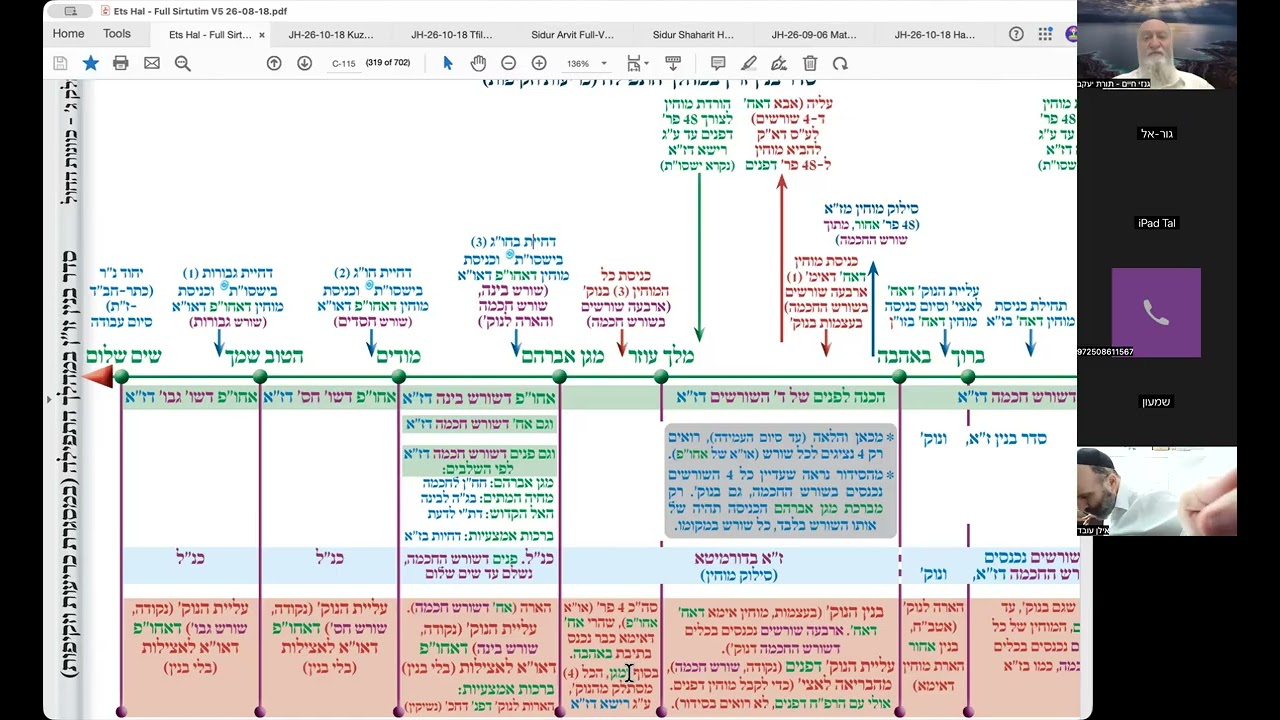1280x720 pixels.
Task: Select the highlight pen tool
Action: coord(749,63)
